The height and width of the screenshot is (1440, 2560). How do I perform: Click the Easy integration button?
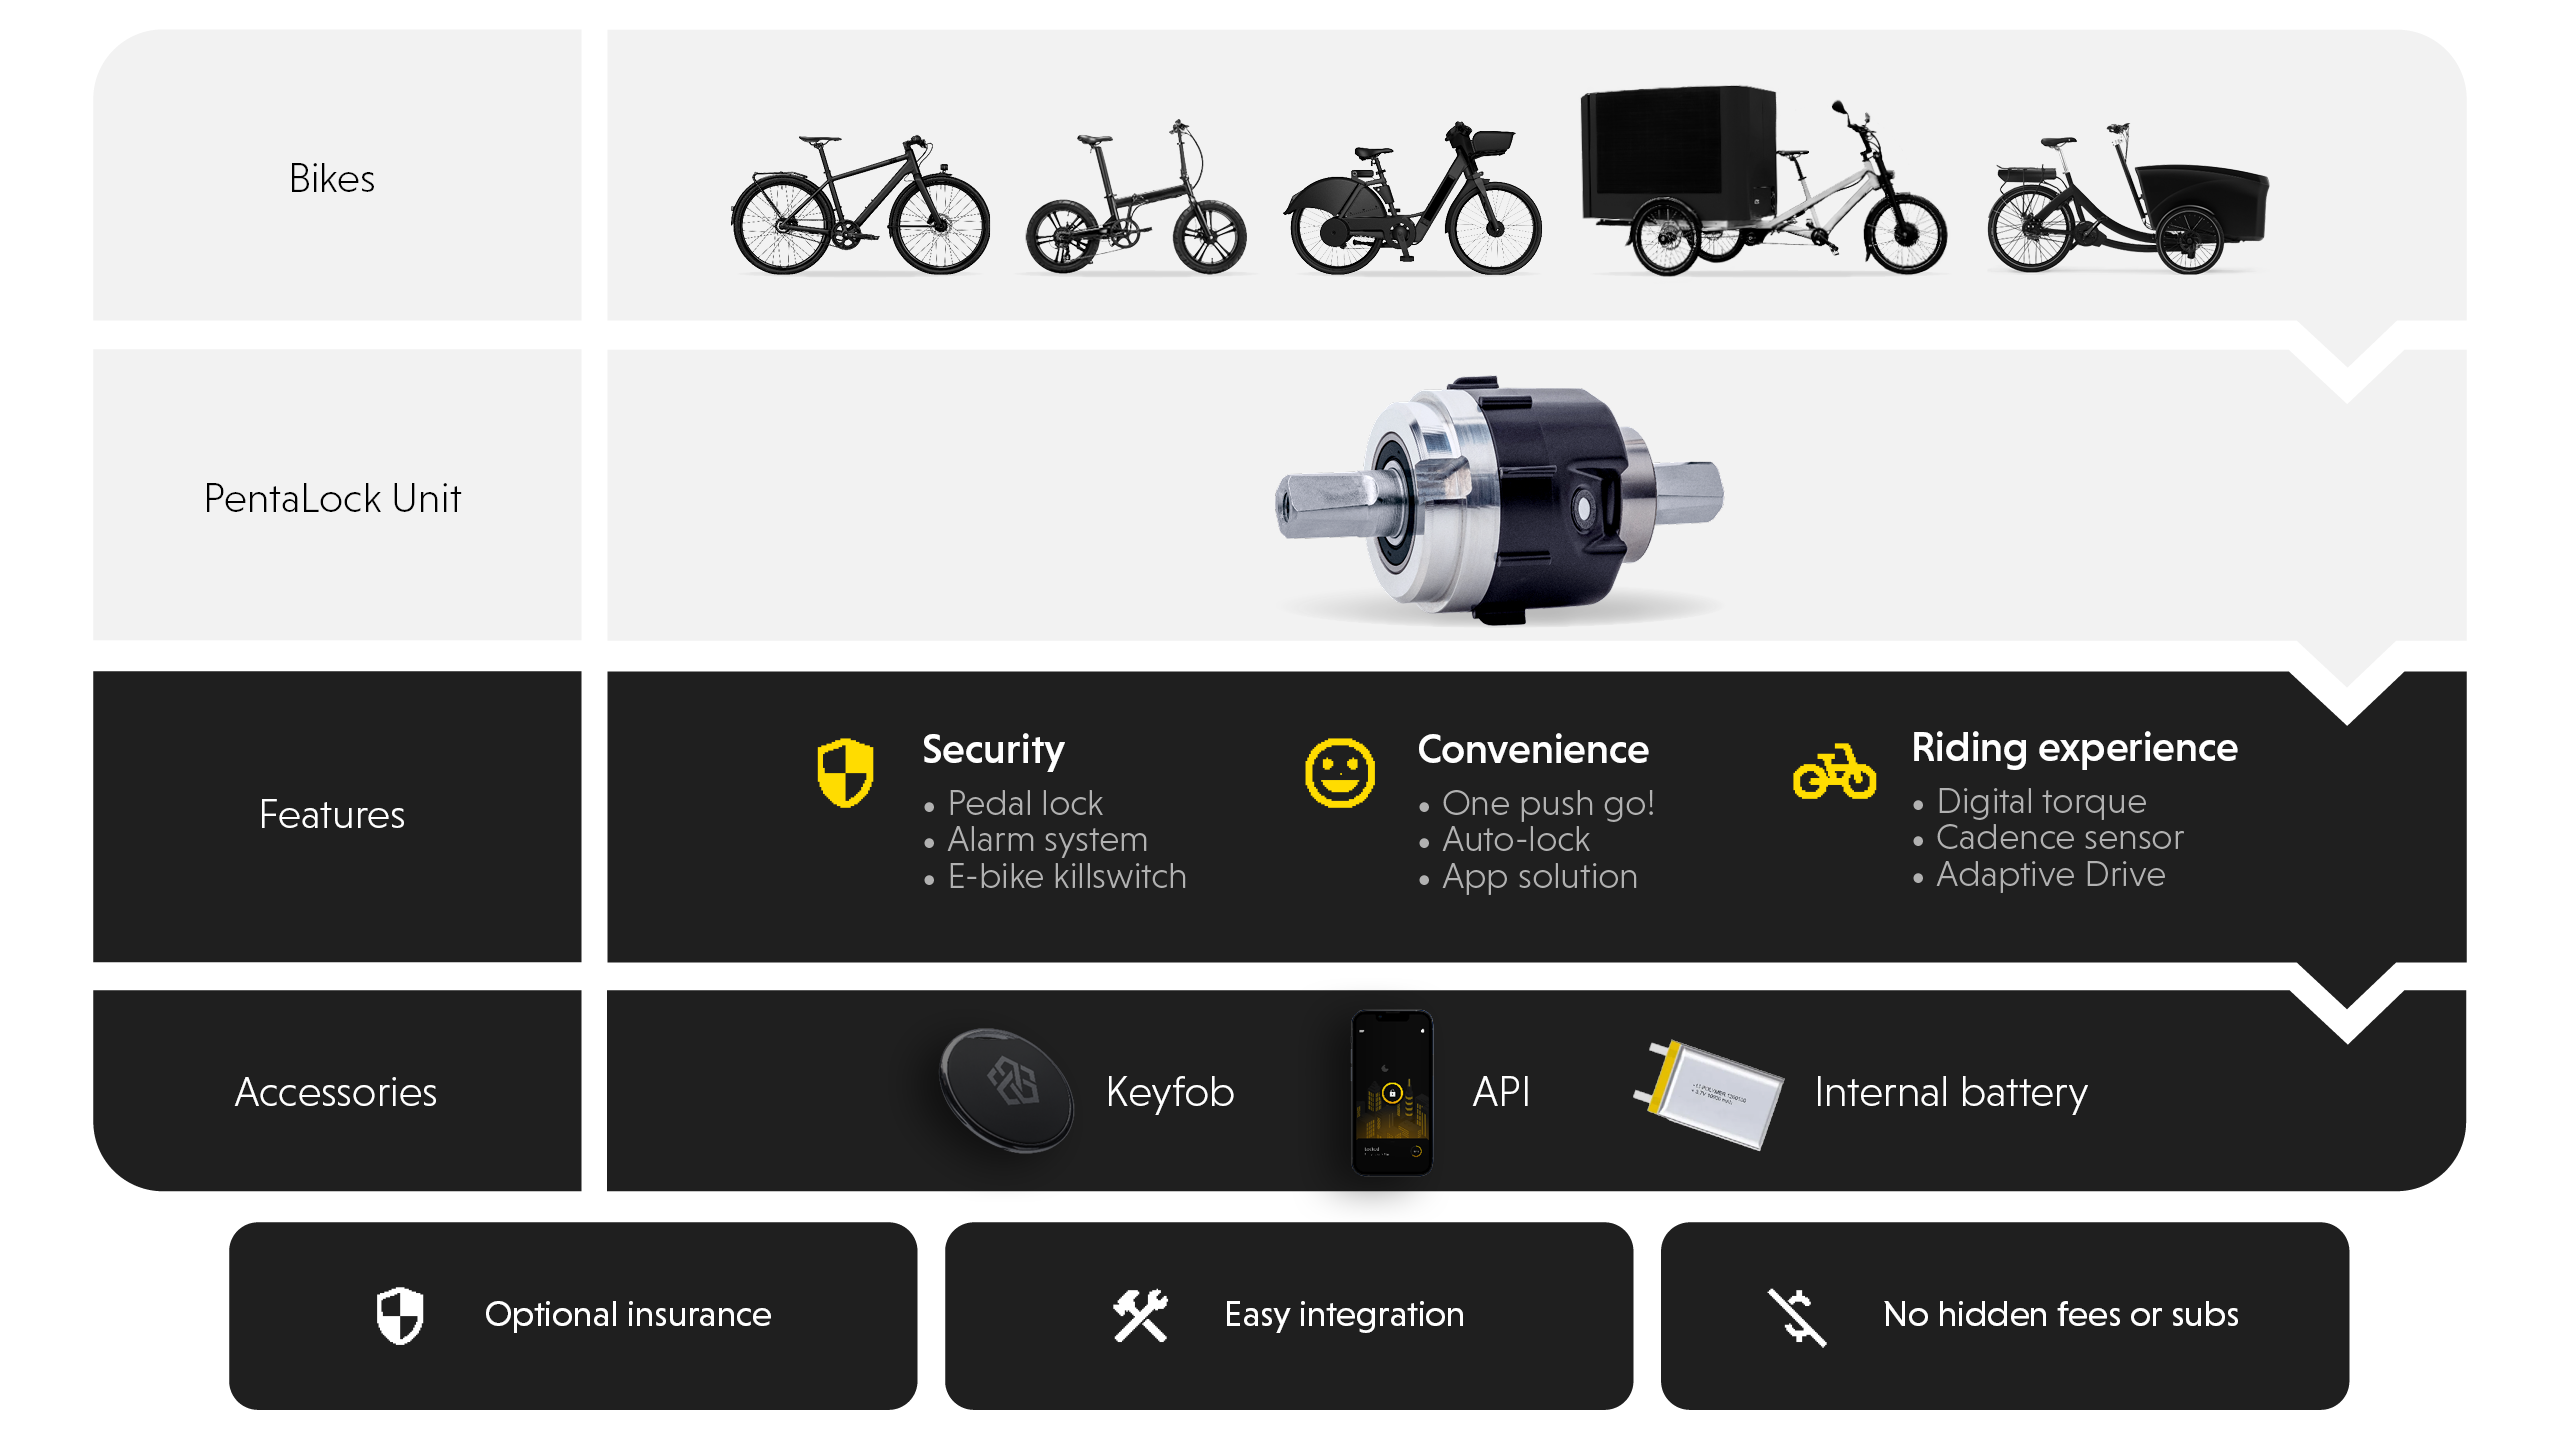click(x=1278, y=1313)
